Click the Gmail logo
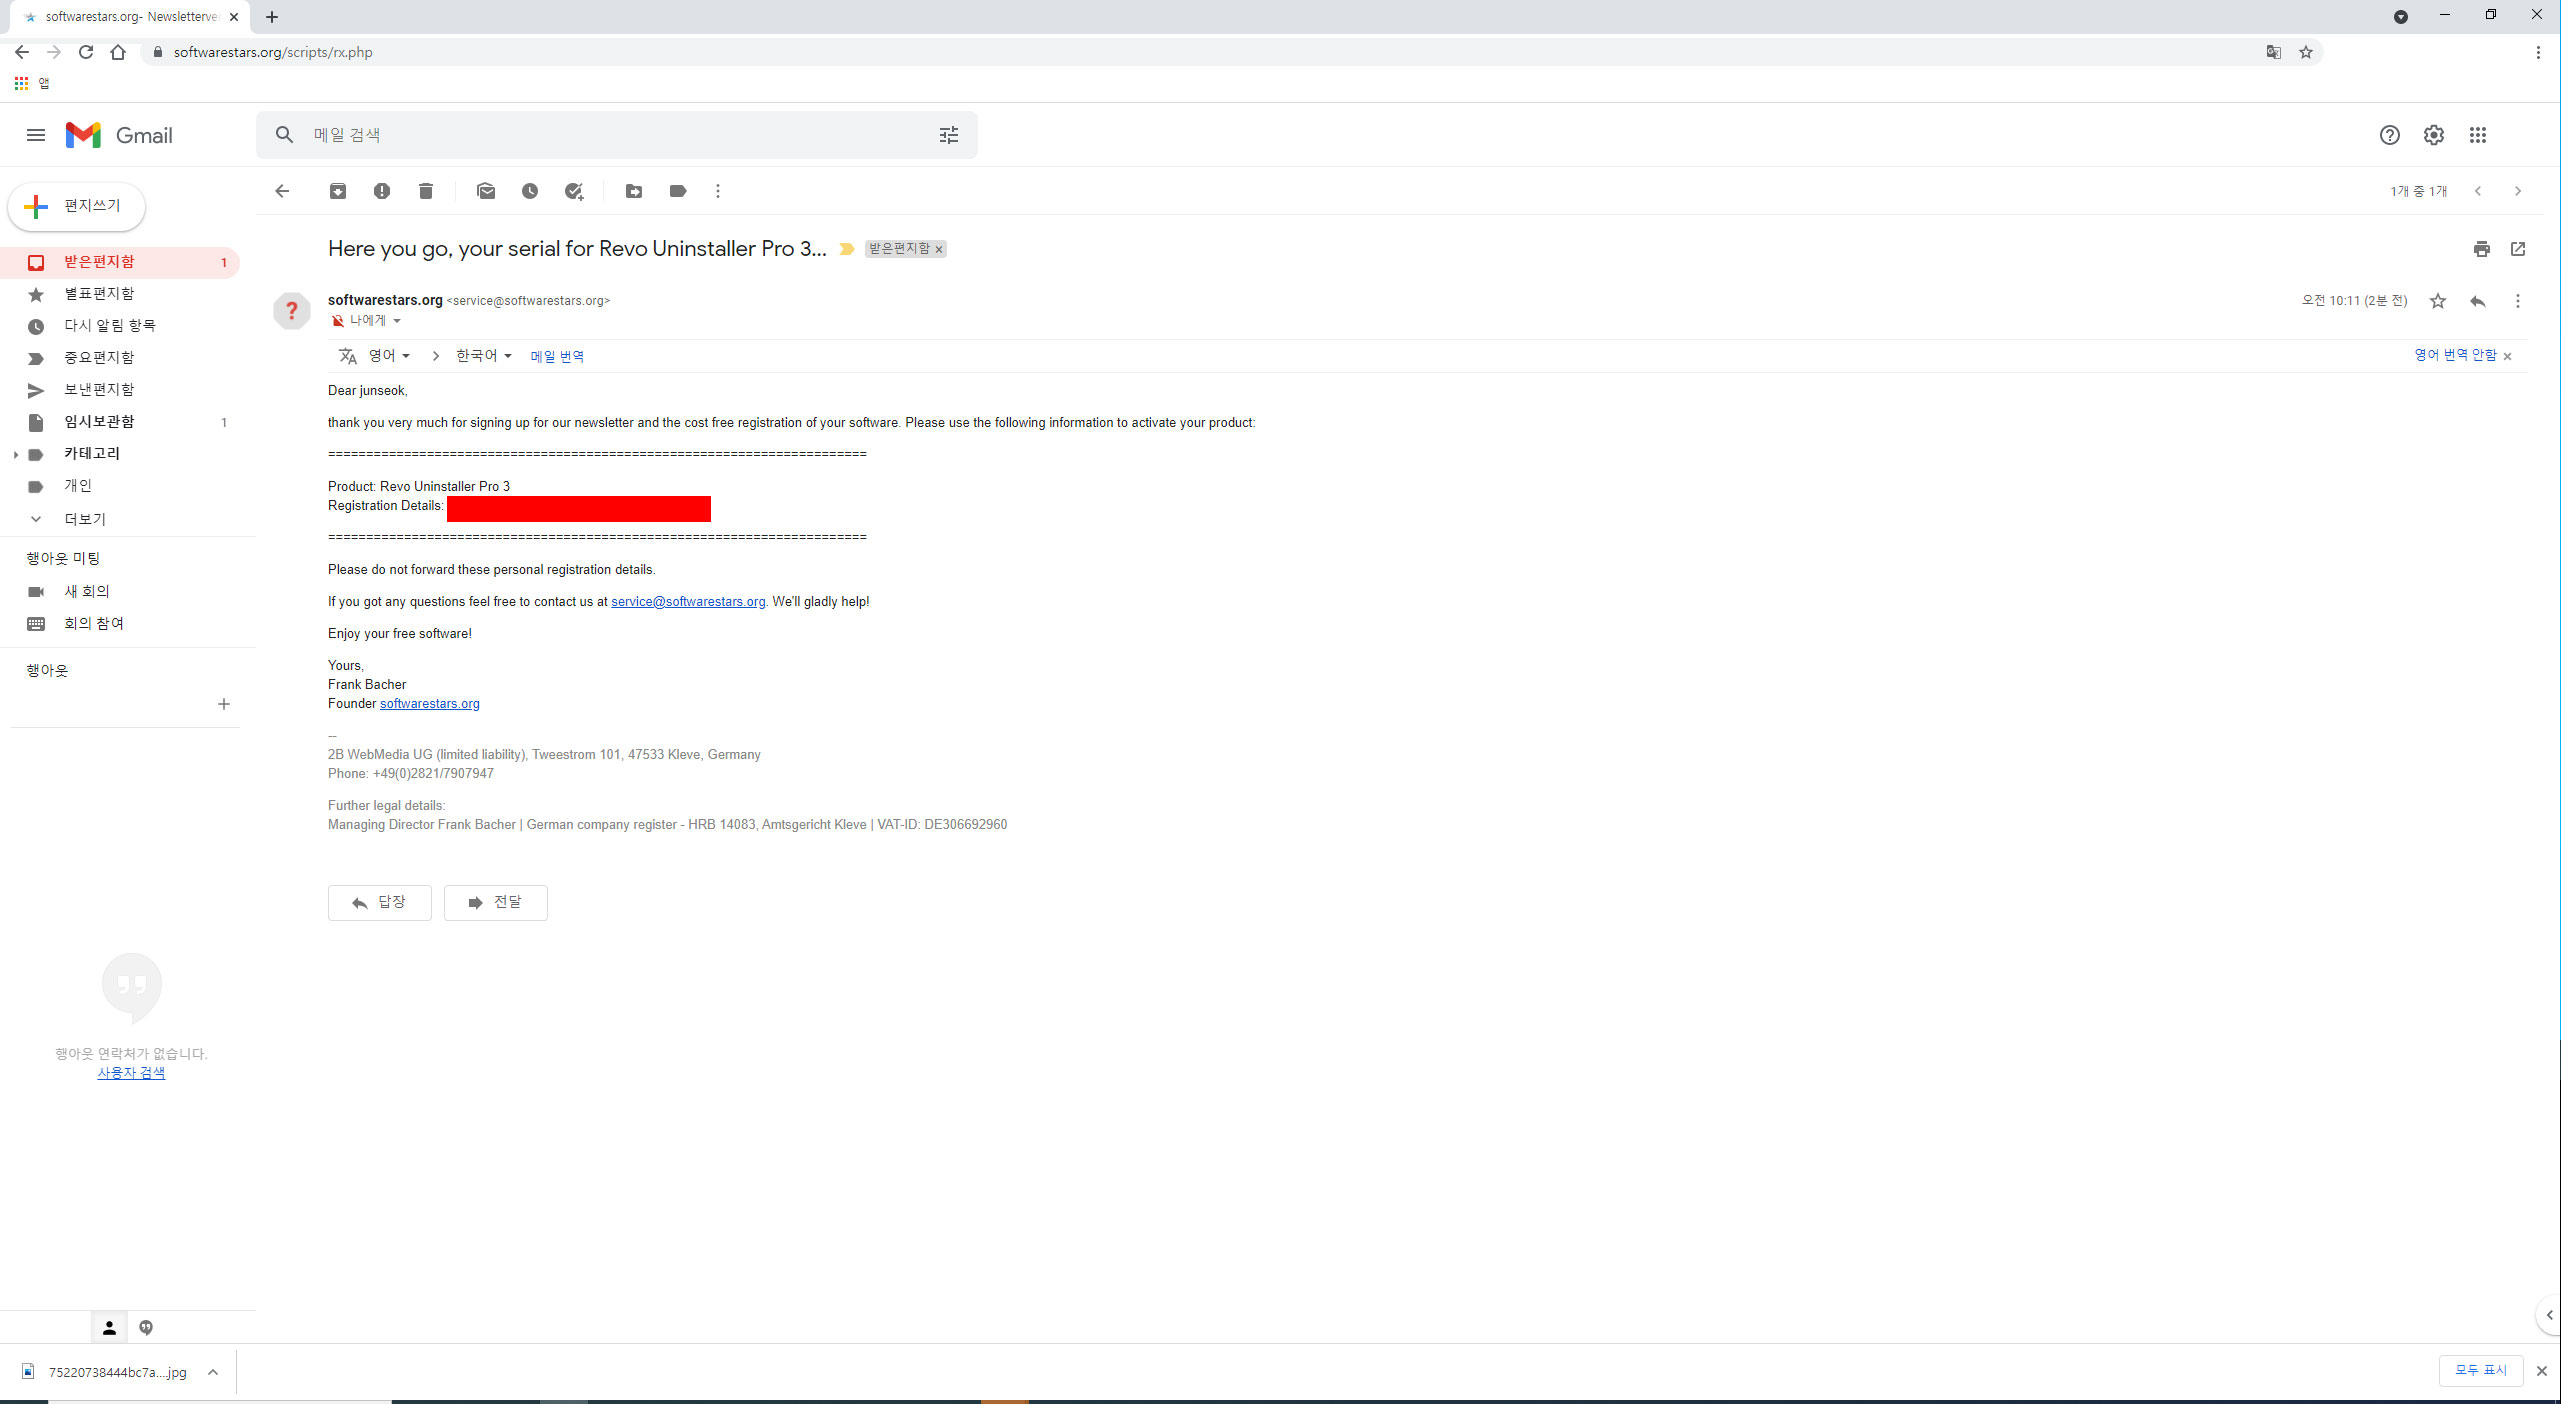The image size is (2561, 1404). click(119, 135)
